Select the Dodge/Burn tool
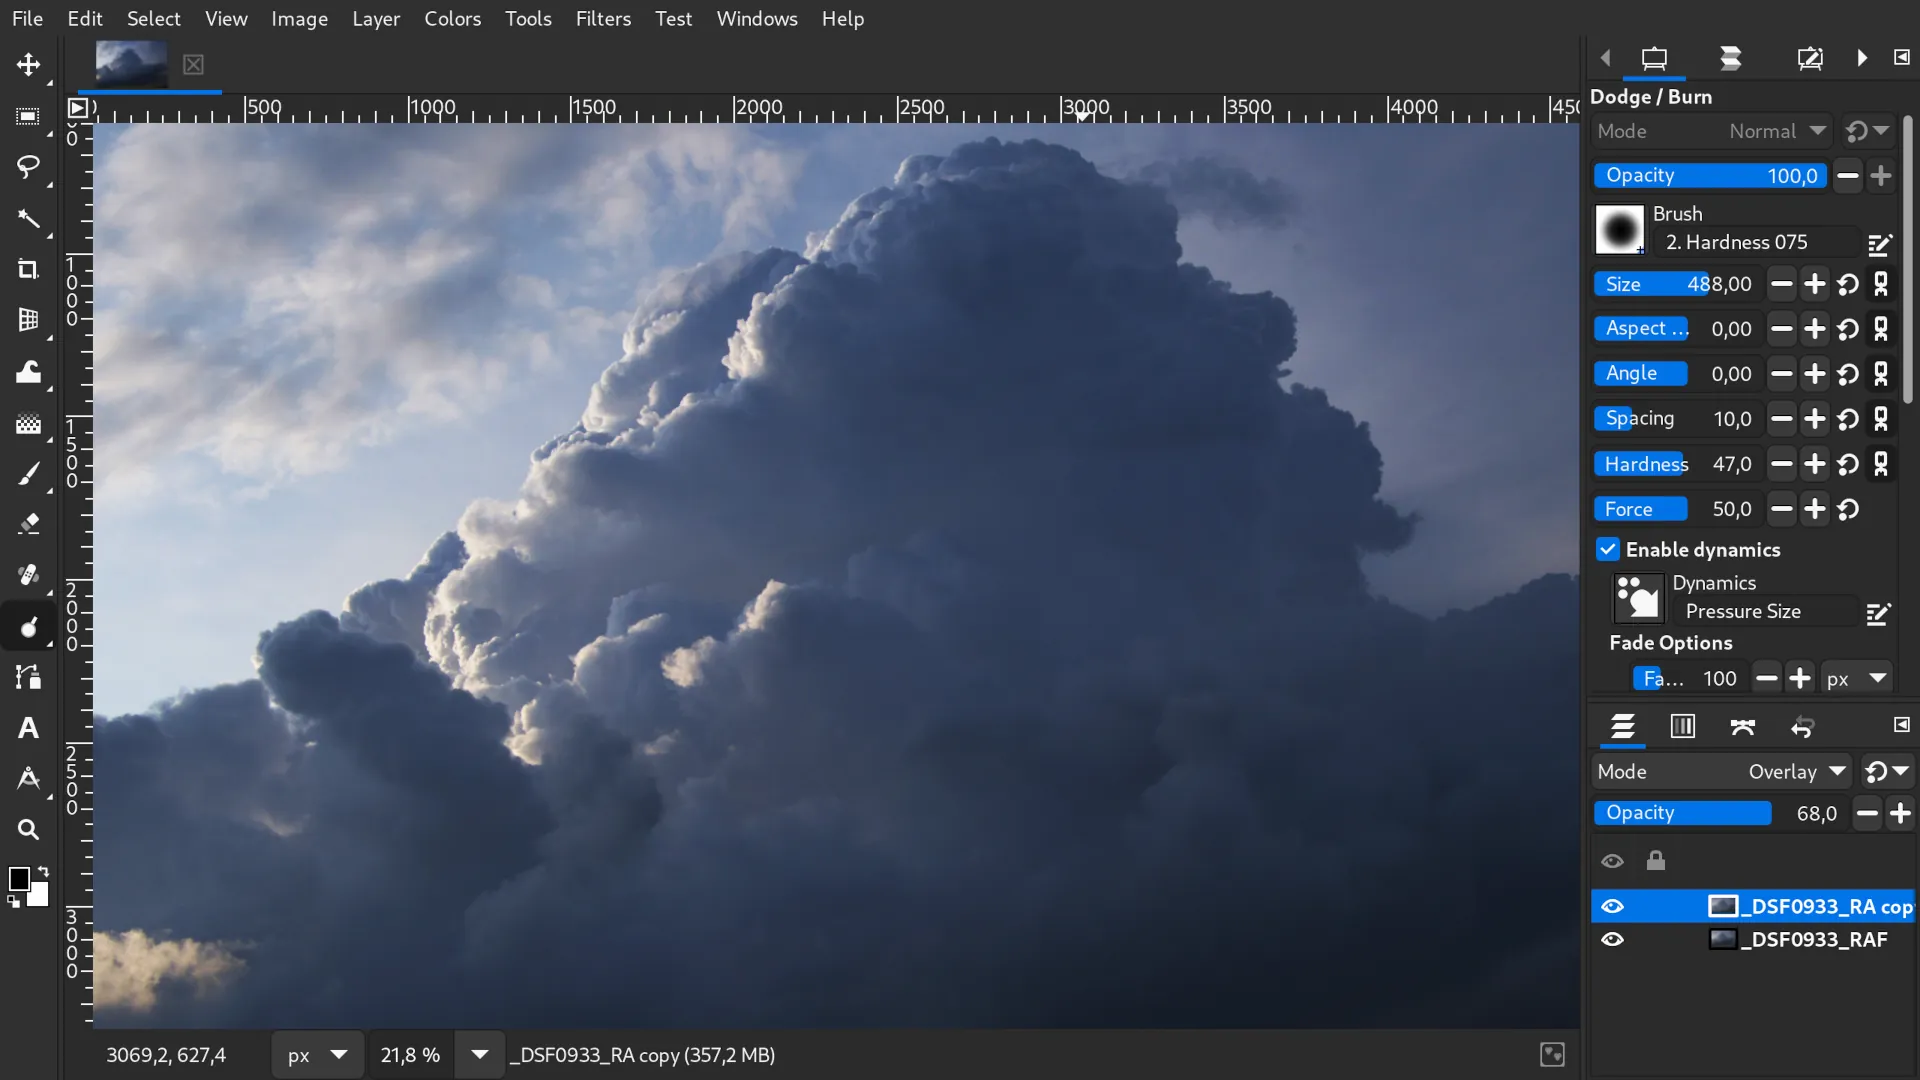 pos(28,625)
